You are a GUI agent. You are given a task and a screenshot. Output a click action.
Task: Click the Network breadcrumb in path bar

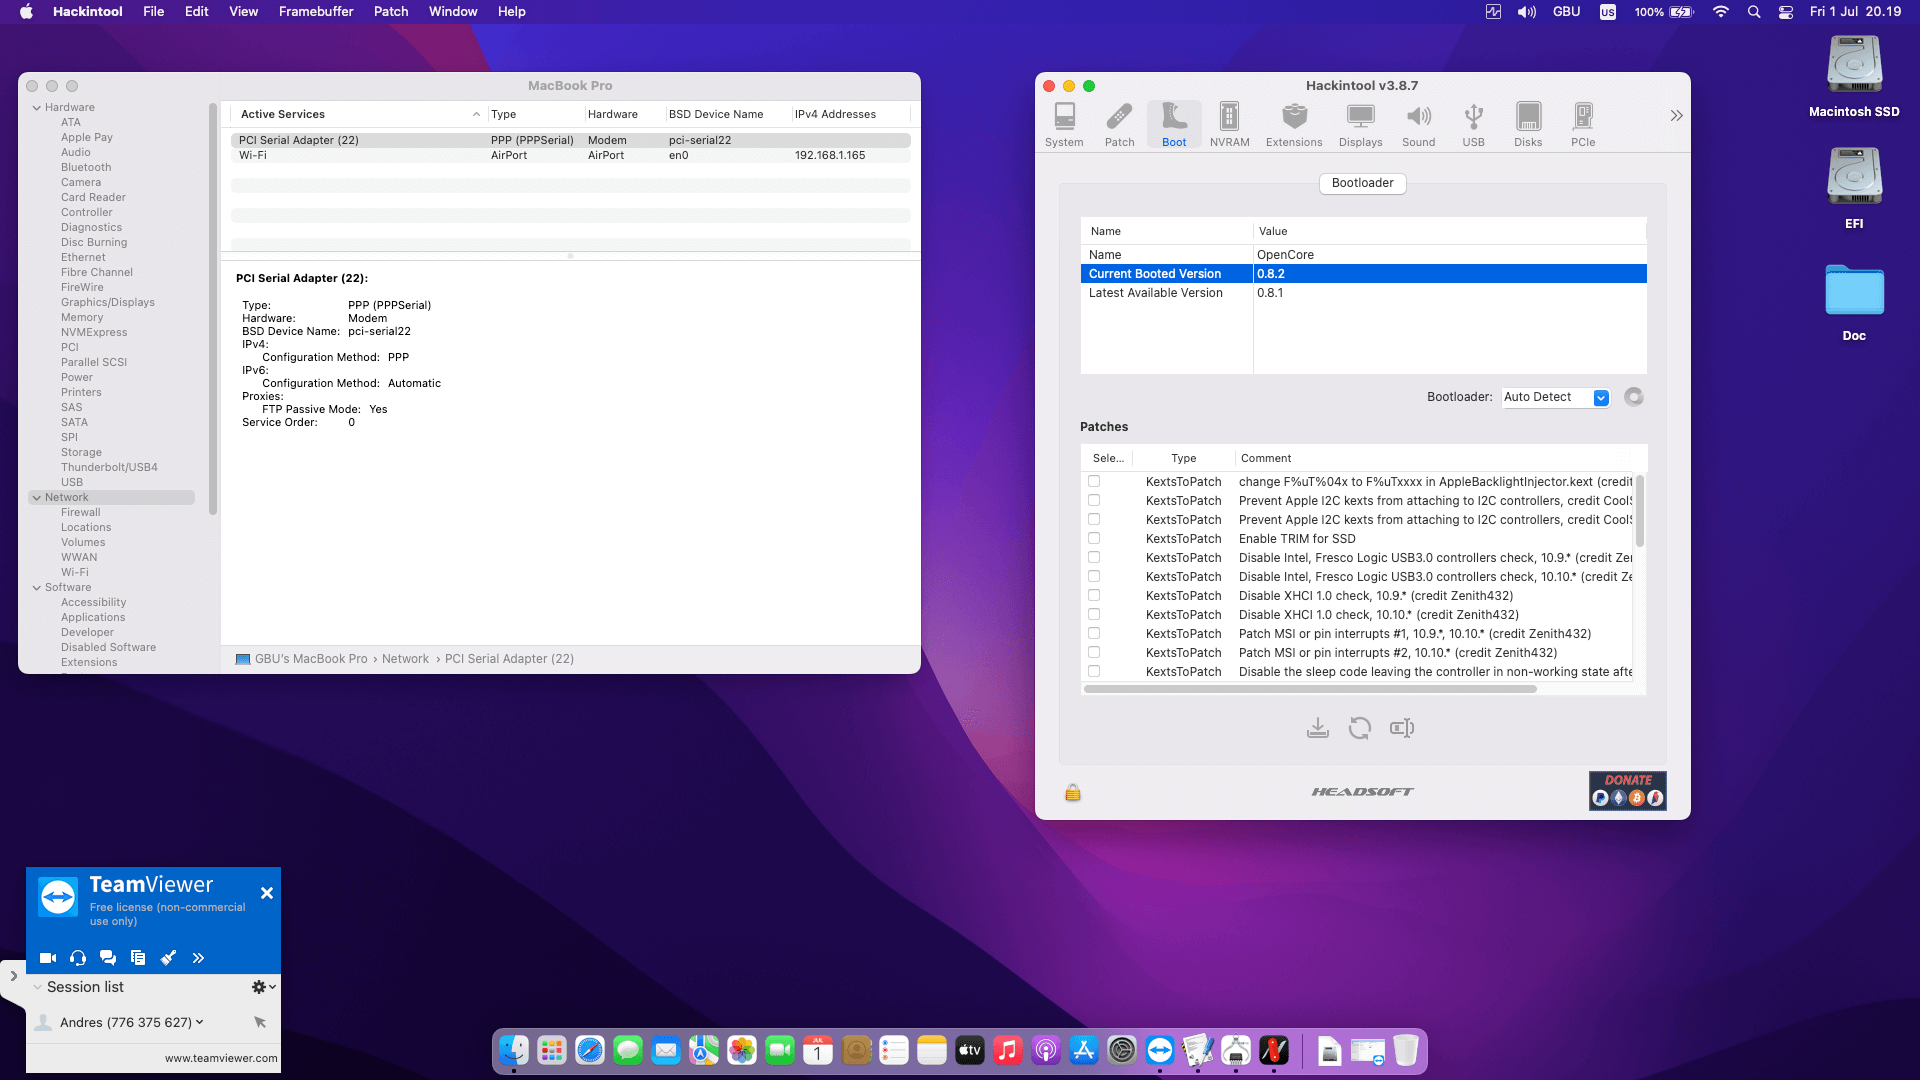tap(405, 659)
